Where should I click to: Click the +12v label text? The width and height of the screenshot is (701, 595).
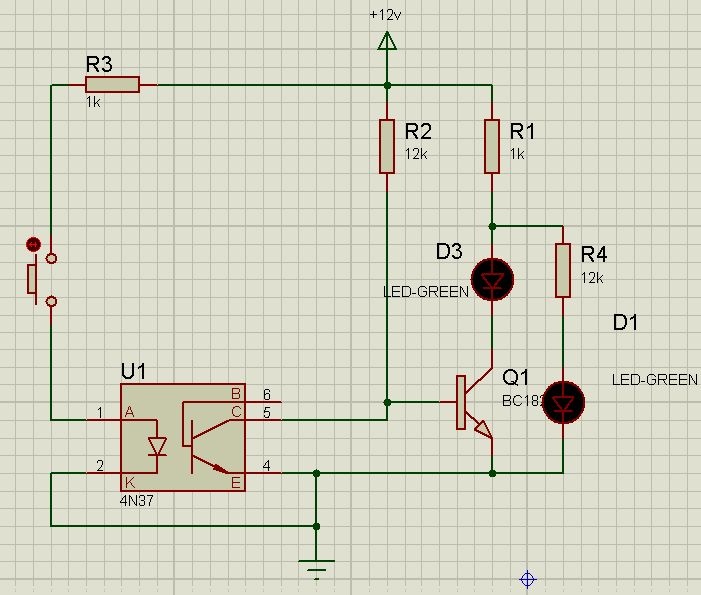(x=386, y=15)
